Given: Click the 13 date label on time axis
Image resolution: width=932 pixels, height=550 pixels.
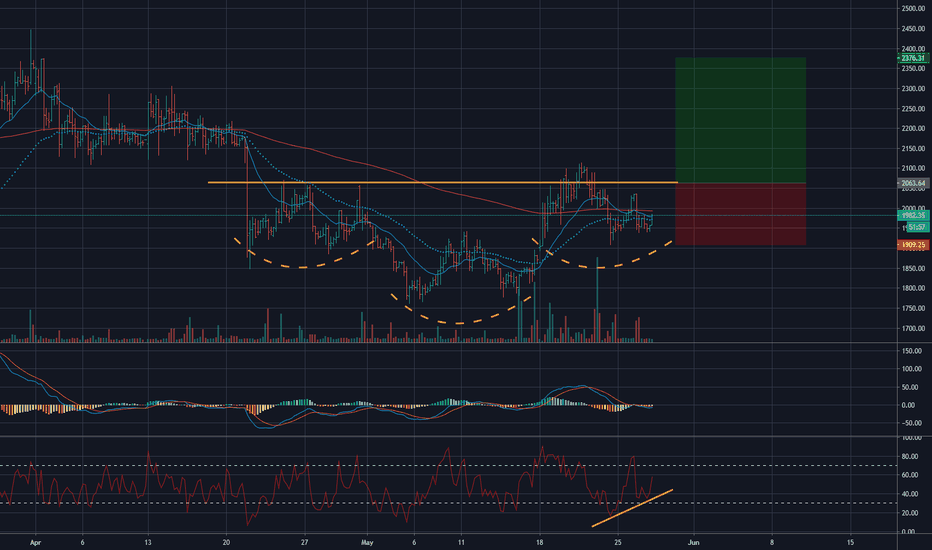Looking at the screenshot, I should [148, 542].
